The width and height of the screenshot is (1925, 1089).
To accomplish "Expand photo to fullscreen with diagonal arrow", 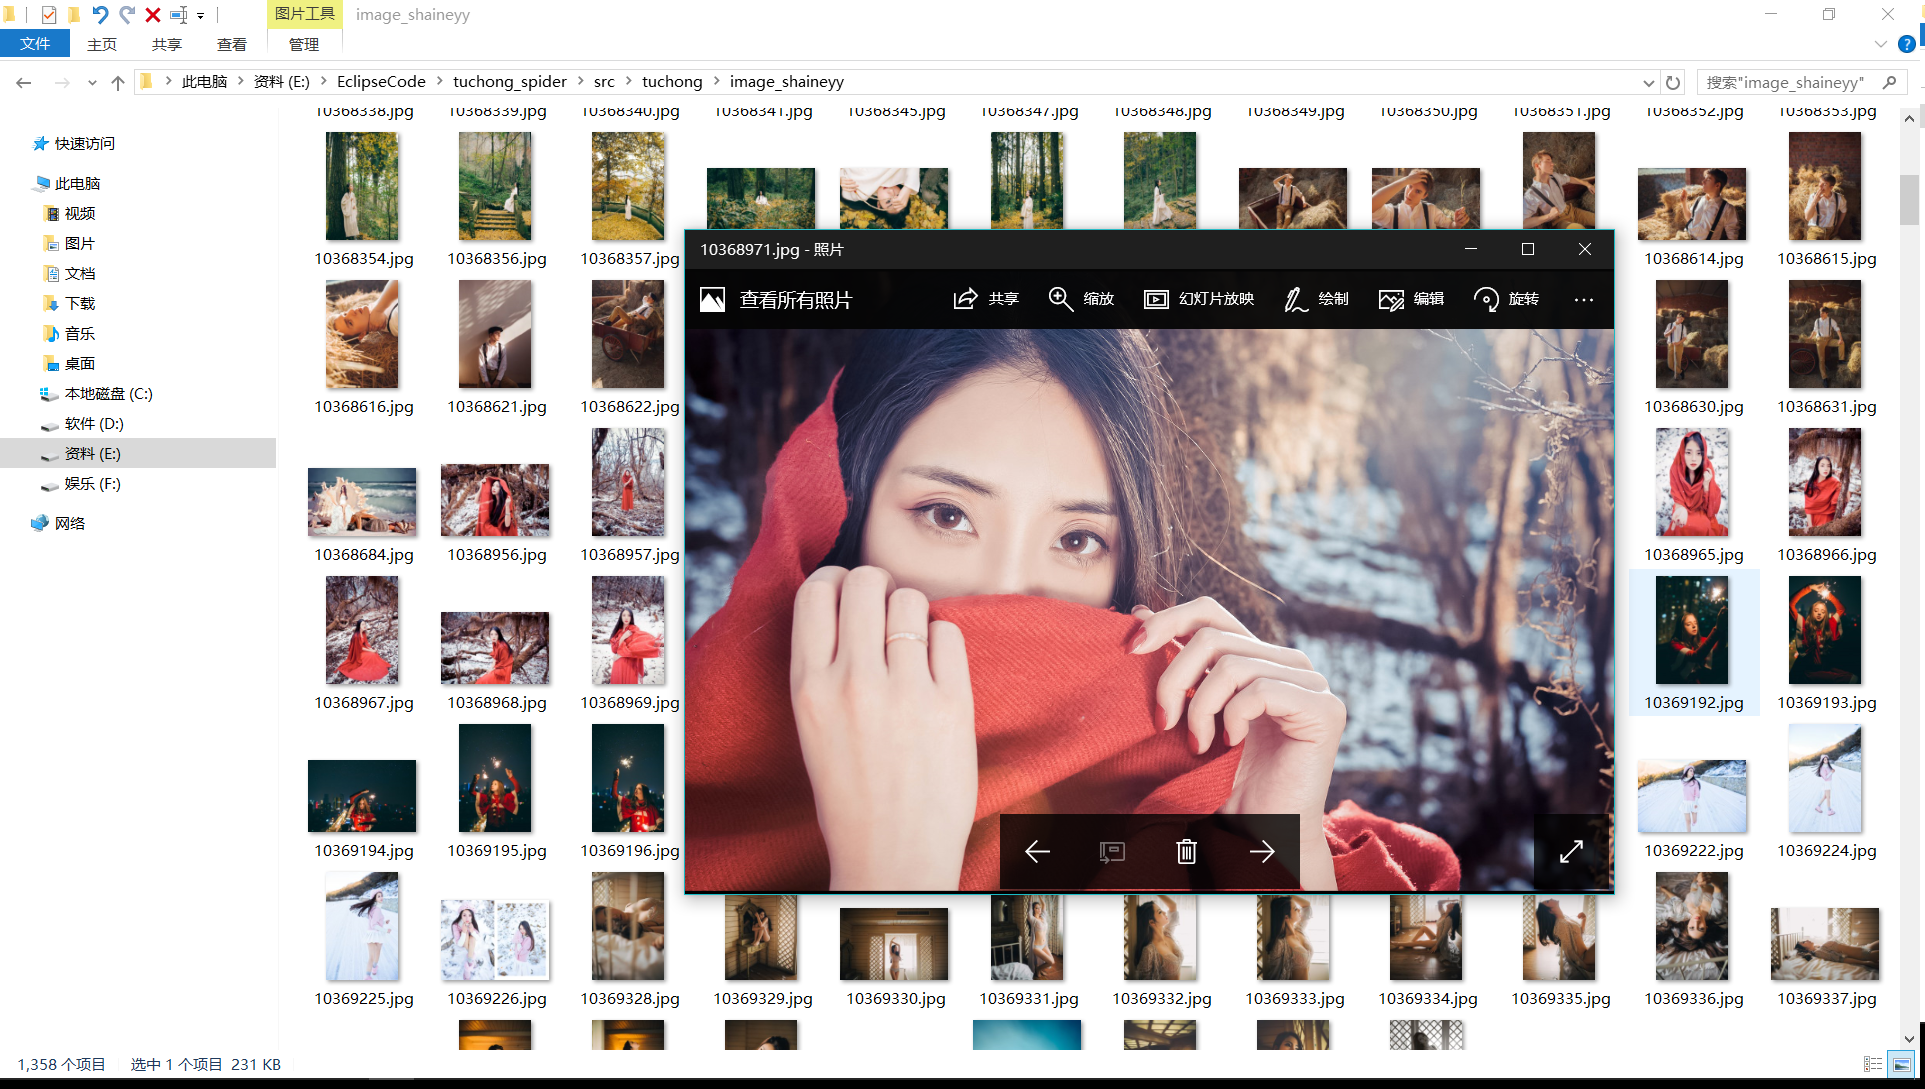I will point(1571,852).
